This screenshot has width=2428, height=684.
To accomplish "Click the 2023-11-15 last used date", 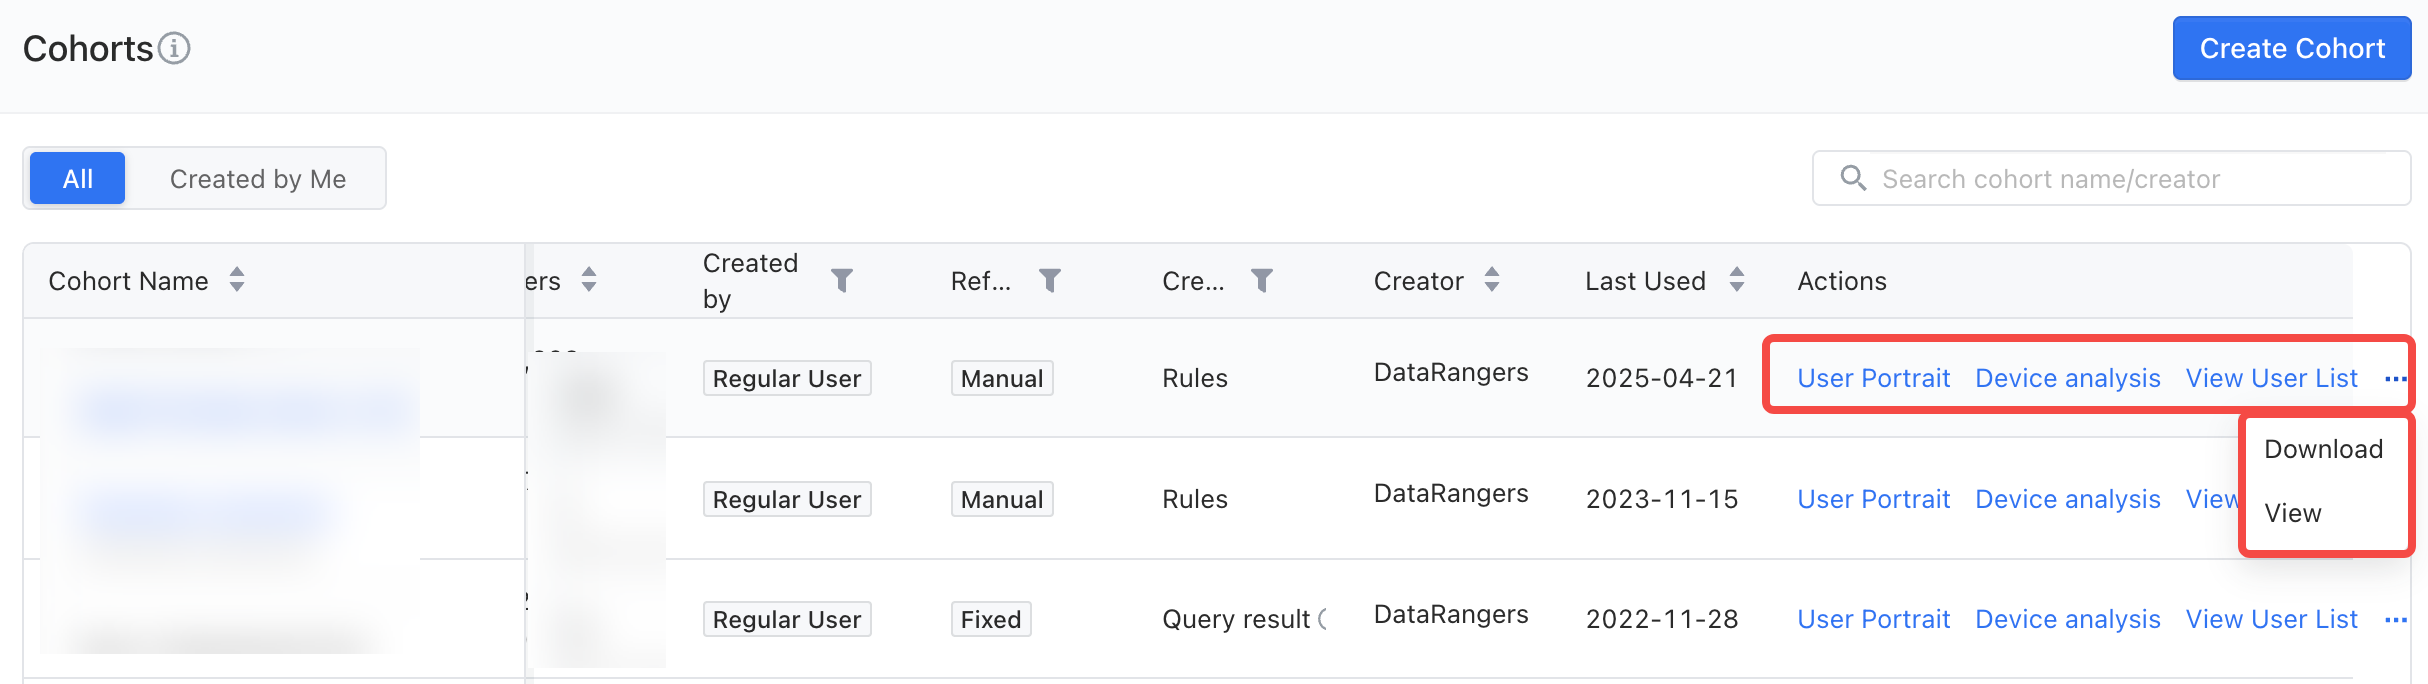I will (x=1662, y=499).
